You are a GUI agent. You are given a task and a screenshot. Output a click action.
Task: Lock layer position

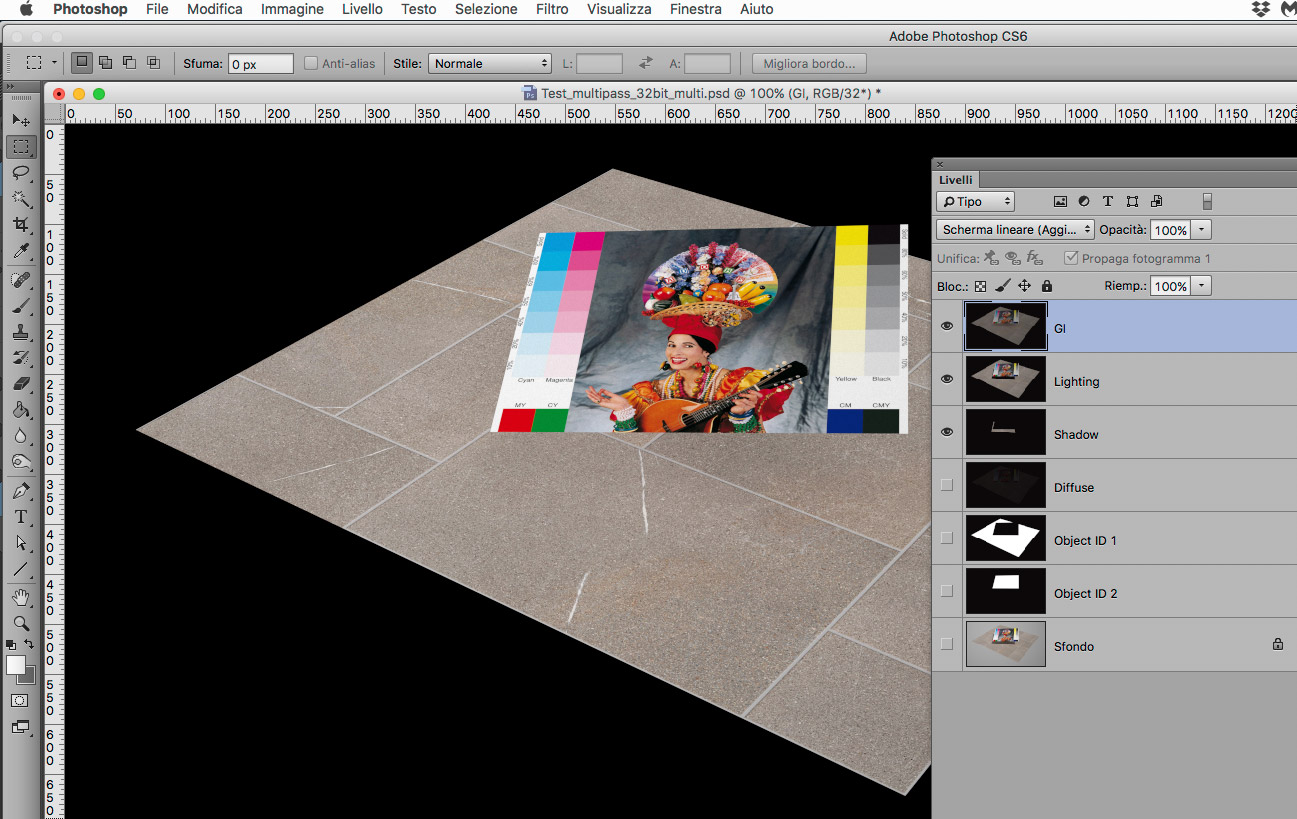coord(1024,286)
